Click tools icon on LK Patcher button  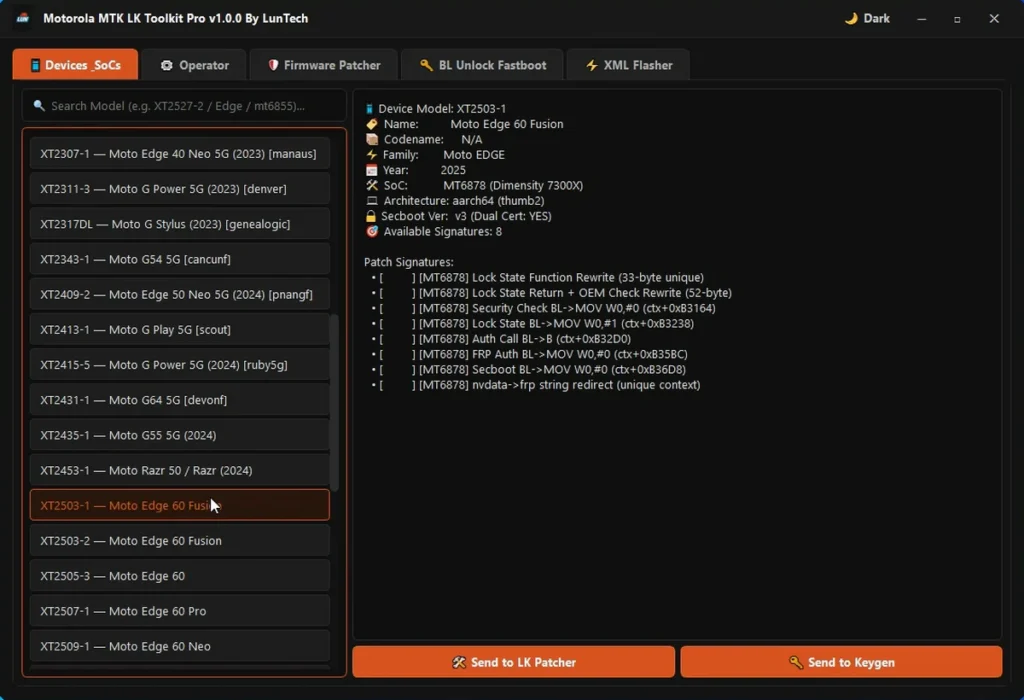459,662
